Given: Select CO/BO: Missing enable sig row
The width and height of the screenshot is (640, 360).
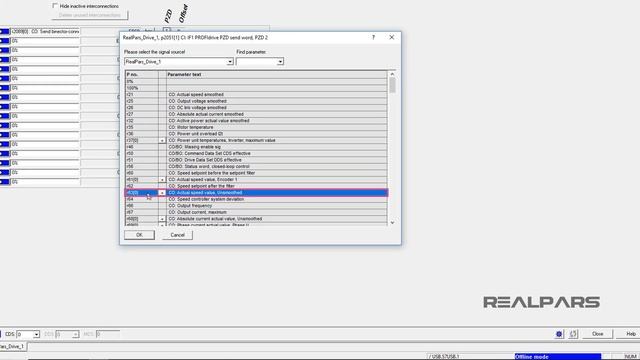Looking at the screenshot, I should 256,147.
